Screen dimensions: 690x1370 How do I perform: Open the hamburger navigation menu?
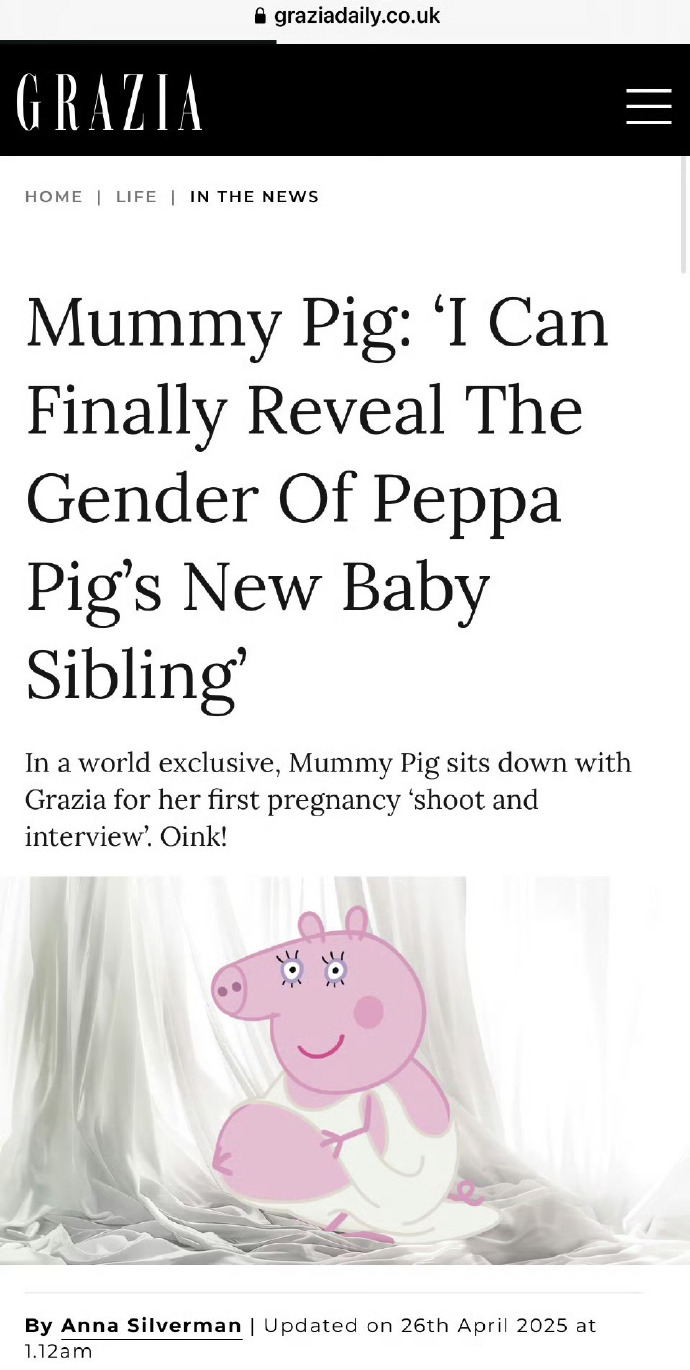tap(648, 106)
